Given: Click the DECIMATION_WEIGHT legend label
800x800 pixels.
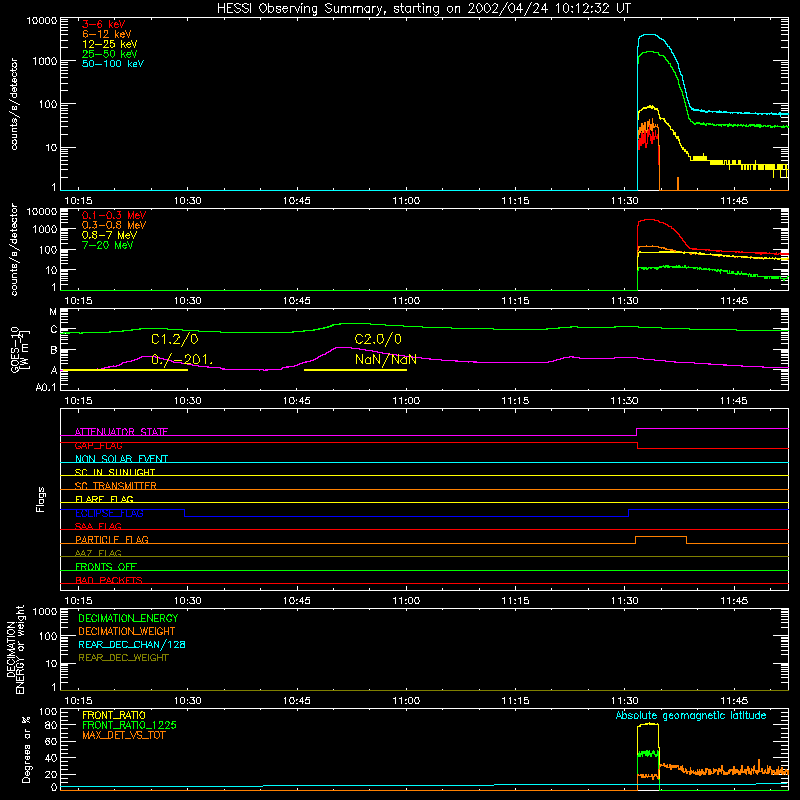Looking at the screenshot, I should coord(127,632).
